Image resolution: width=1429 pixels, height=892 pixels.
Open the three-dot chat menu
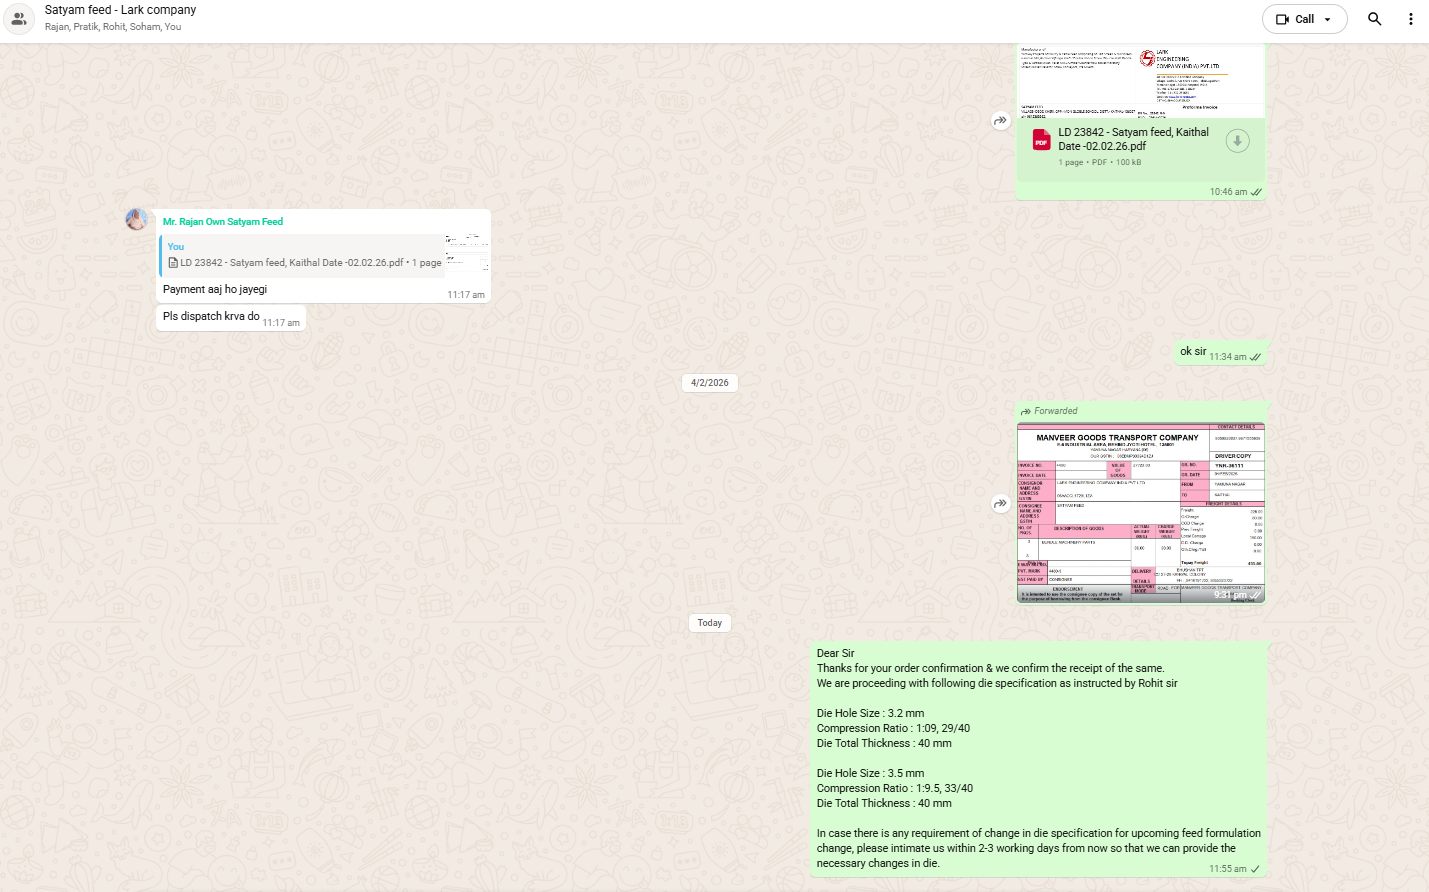pos(1410,19)
